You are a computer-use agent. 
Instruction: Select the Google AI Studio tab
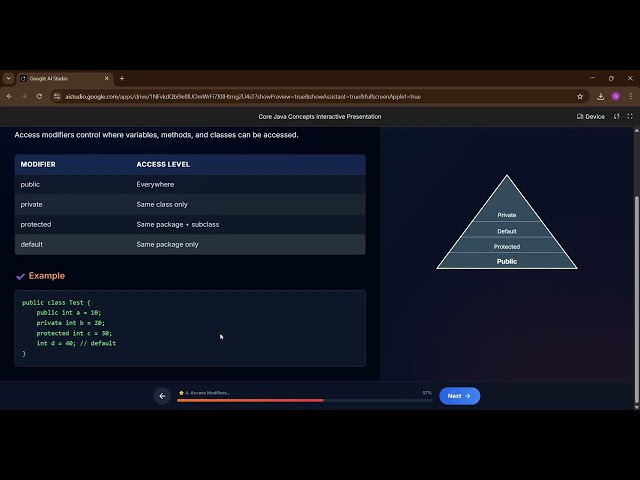click(62, 78)
